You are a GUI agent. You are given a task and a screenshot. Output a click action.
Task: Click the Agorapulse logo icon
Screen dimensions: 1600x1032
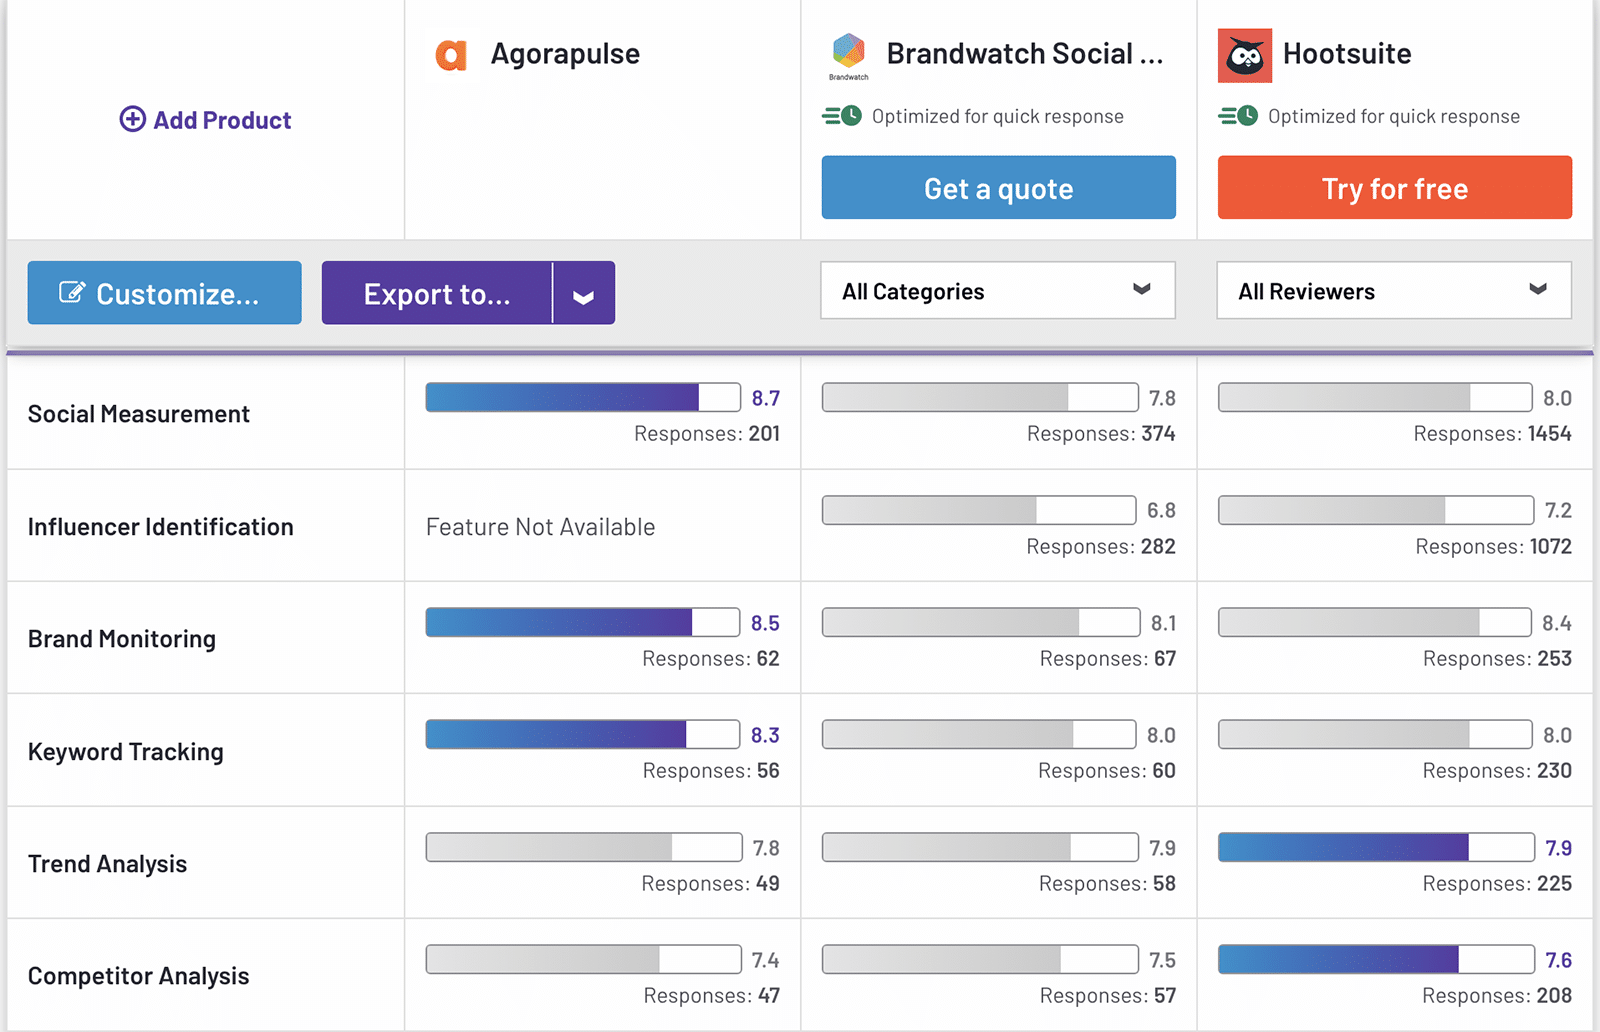(x=451, y=55)
